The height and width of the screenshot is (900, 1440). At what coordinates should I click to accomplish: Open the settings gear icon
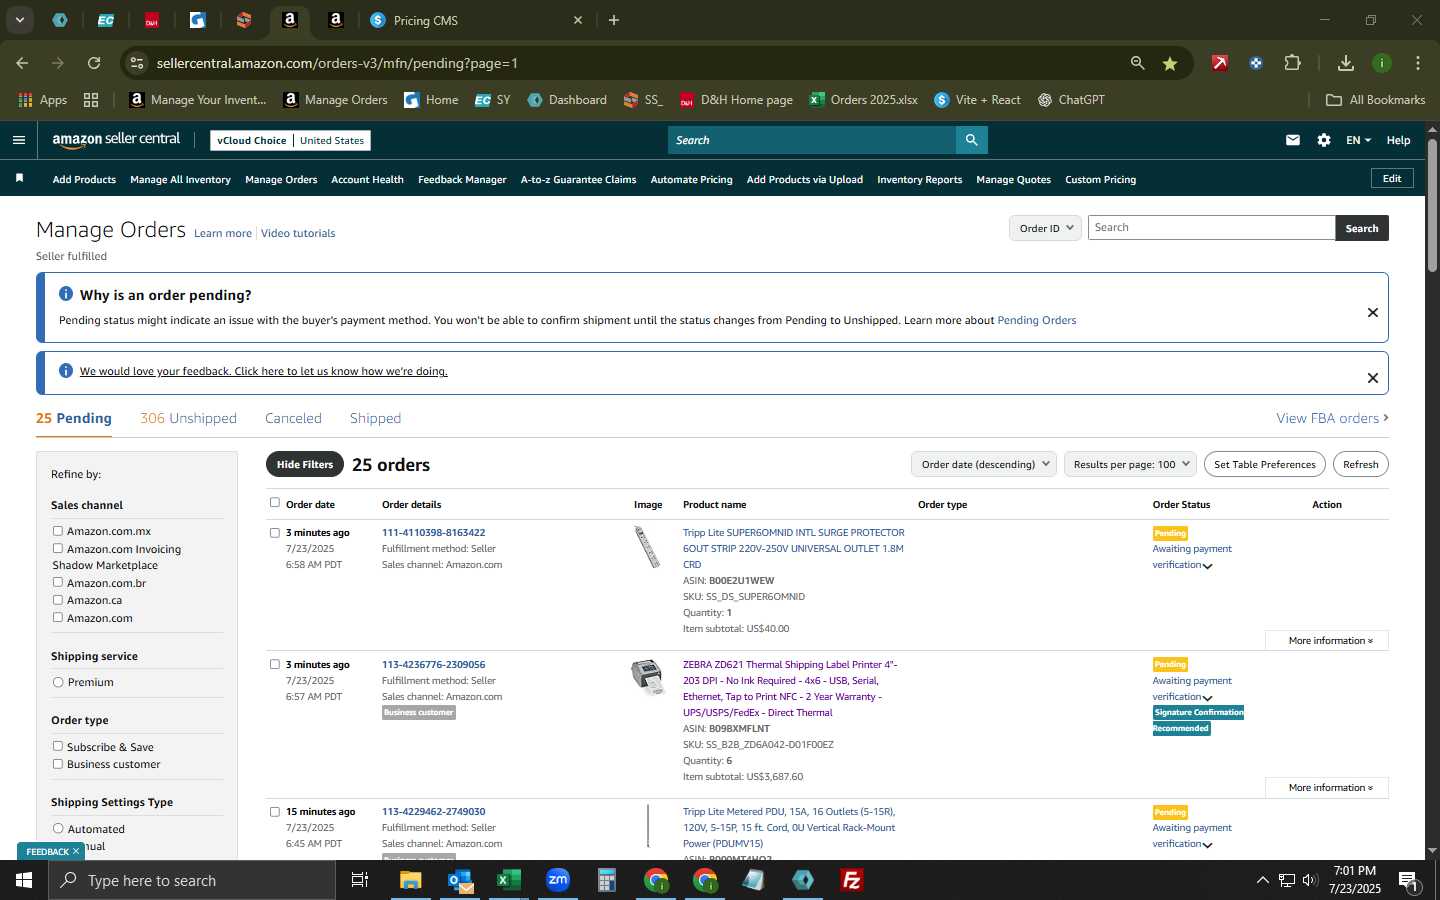(x=1324, y=140)
